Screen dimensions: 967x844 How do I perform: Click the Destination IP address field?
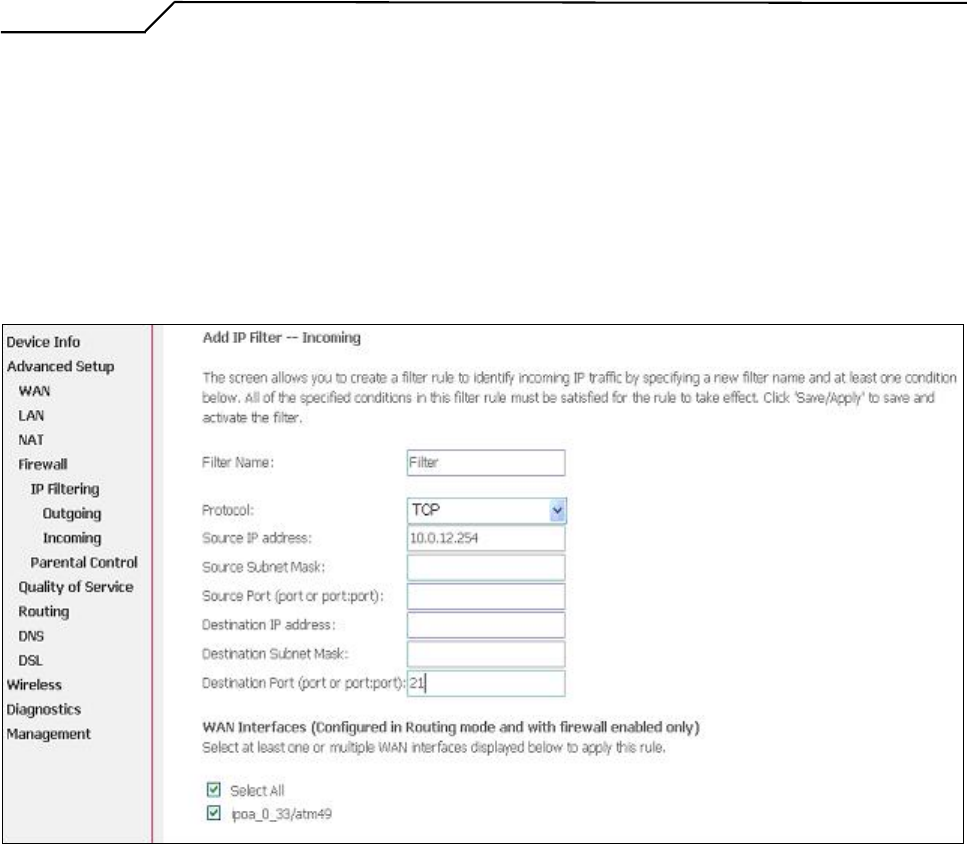(x=486, y=625)
